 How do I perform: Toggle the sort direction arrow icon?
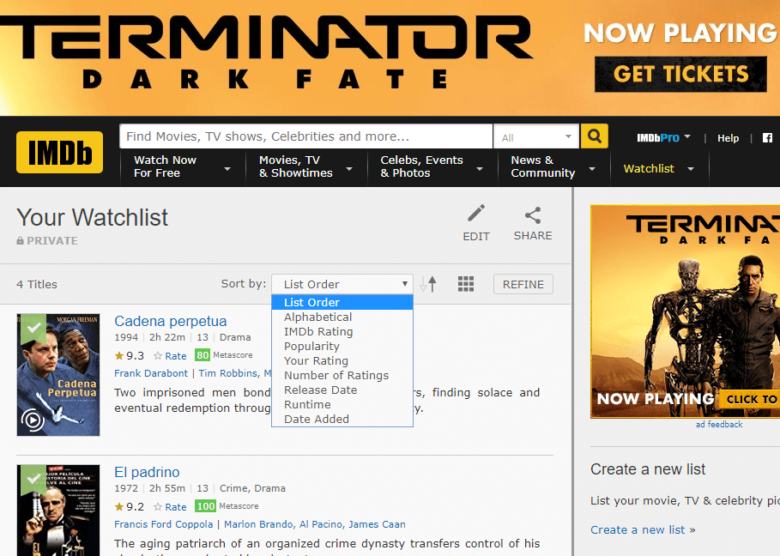point(430,284)
